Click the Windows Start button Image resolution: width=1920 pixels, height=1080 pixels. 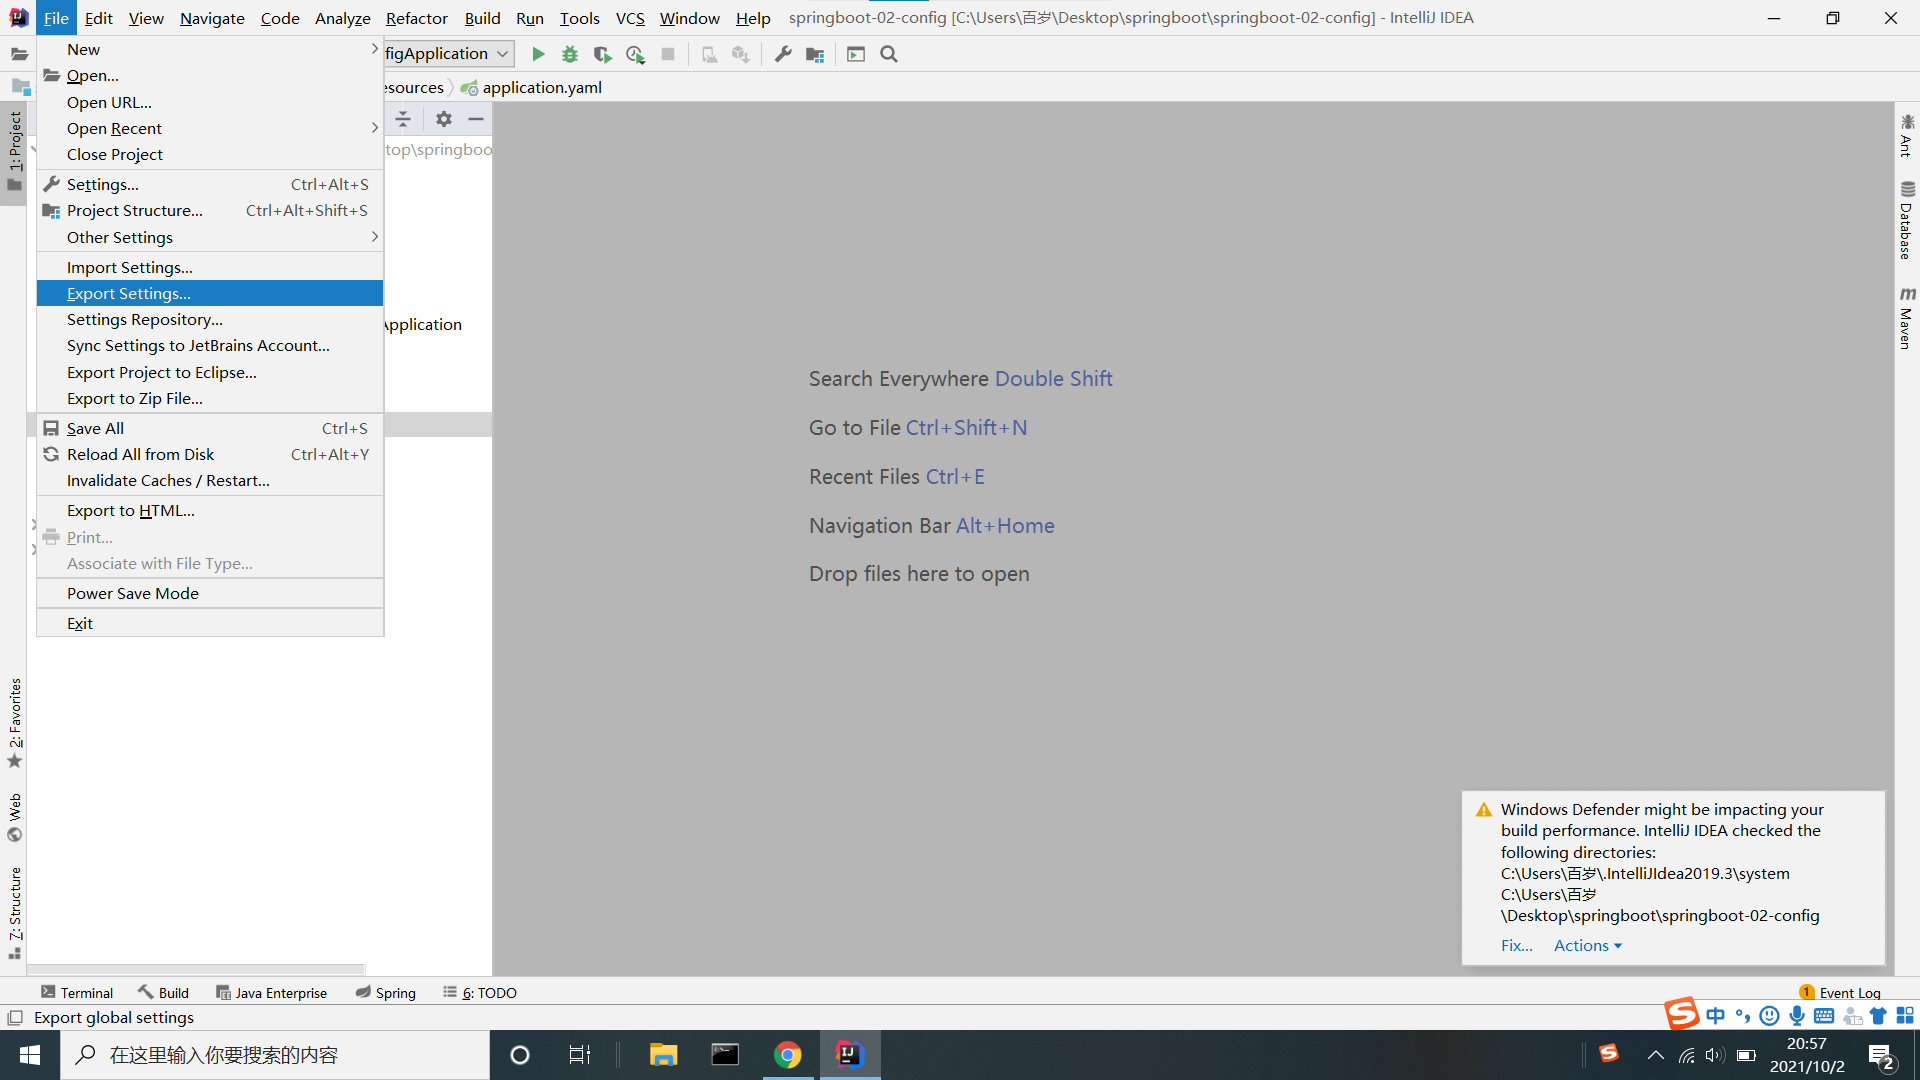coord(30,1055)
